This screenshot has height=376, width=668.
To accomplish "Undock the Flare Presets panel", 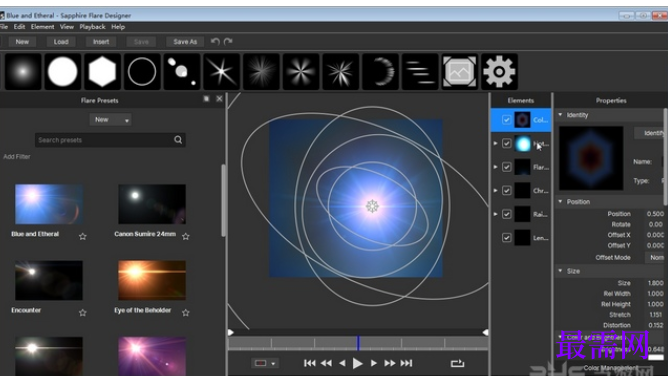I will 206,99.
